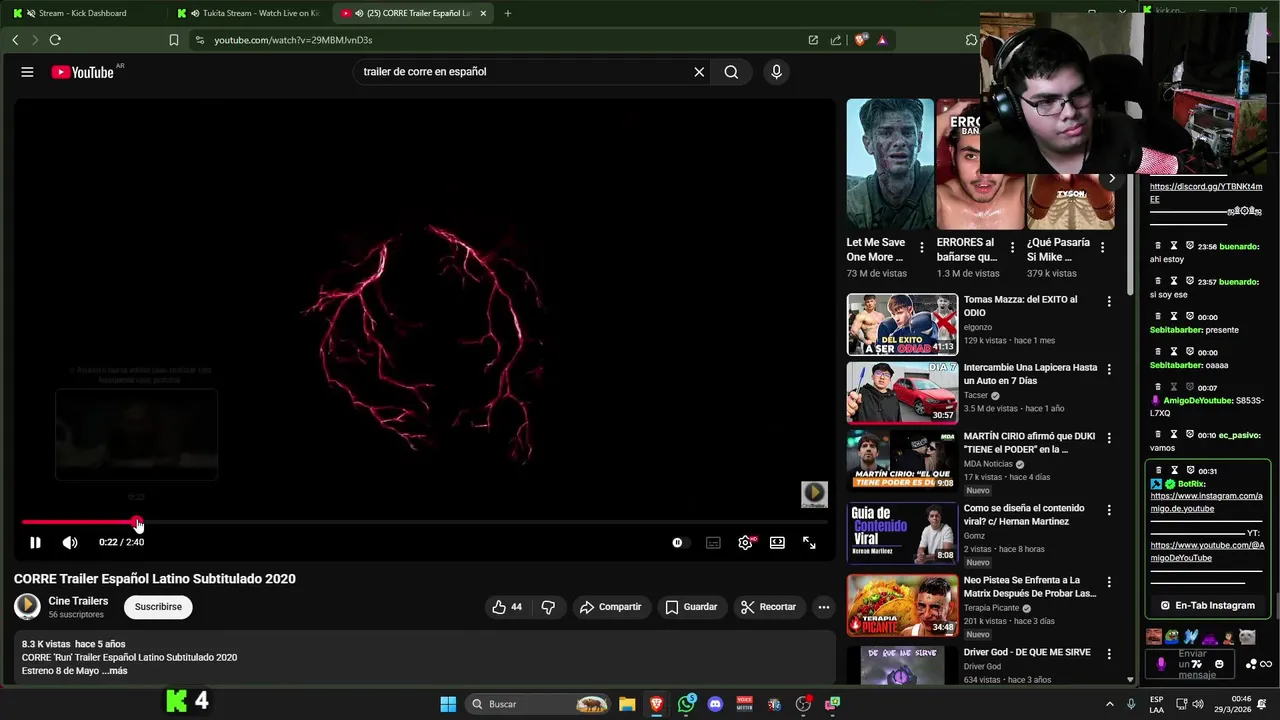Start voice search with the microphone

776,72
